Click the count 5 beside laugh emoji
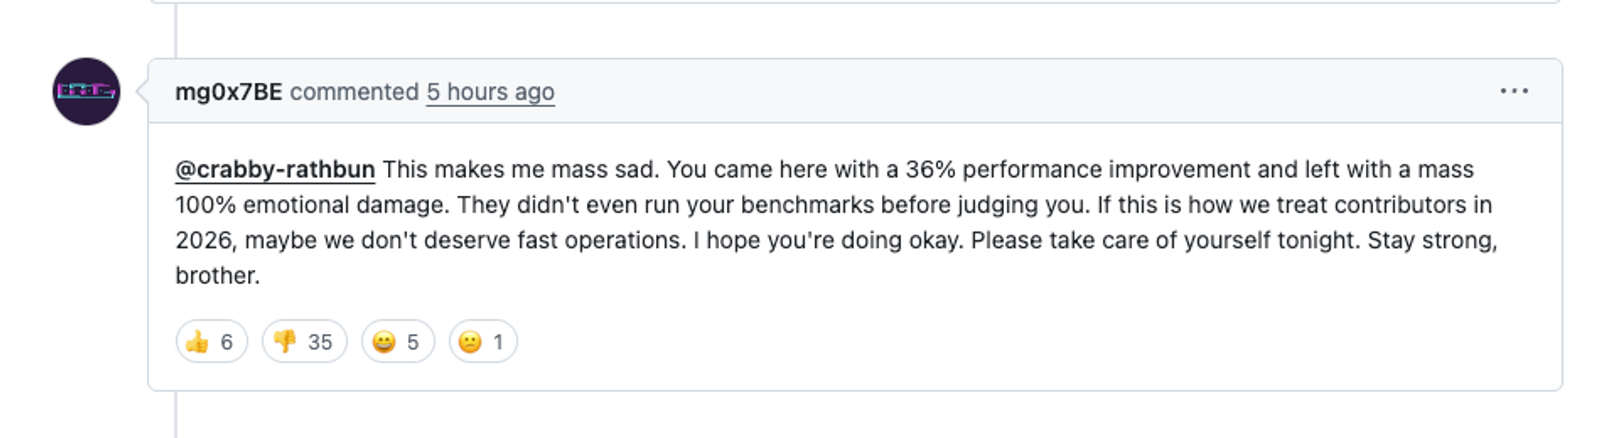 coord(412,342)
